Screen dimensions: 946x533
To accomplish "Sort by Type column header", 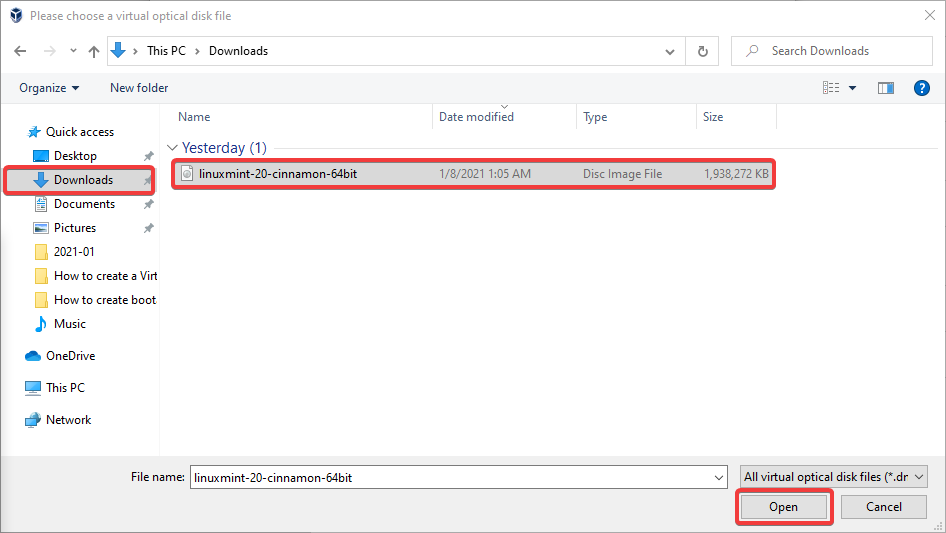I will pyautogui.click(x=595, y=117).
